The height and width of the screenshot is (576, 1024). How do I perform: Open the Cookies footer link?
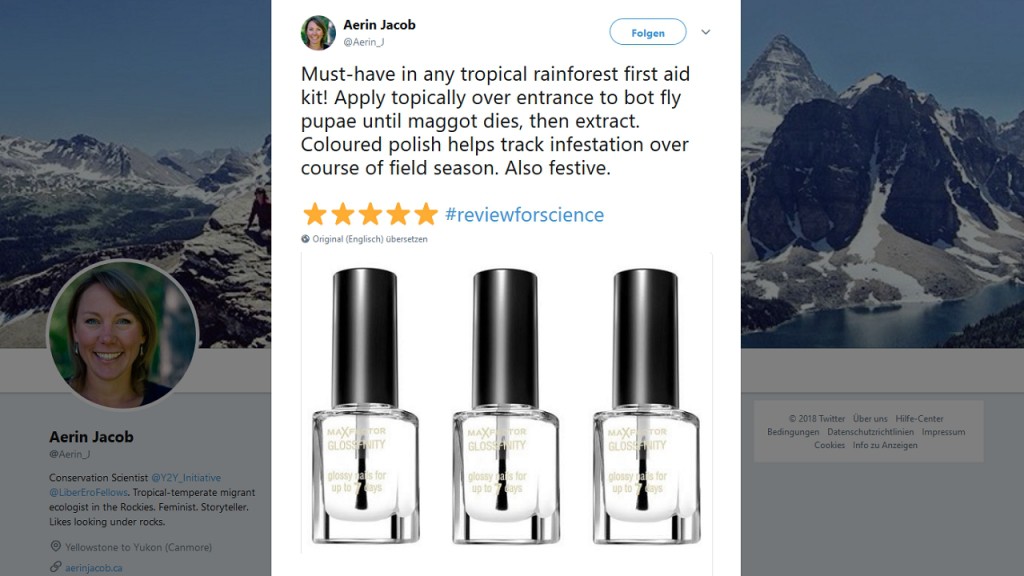(x=829, y=445)
